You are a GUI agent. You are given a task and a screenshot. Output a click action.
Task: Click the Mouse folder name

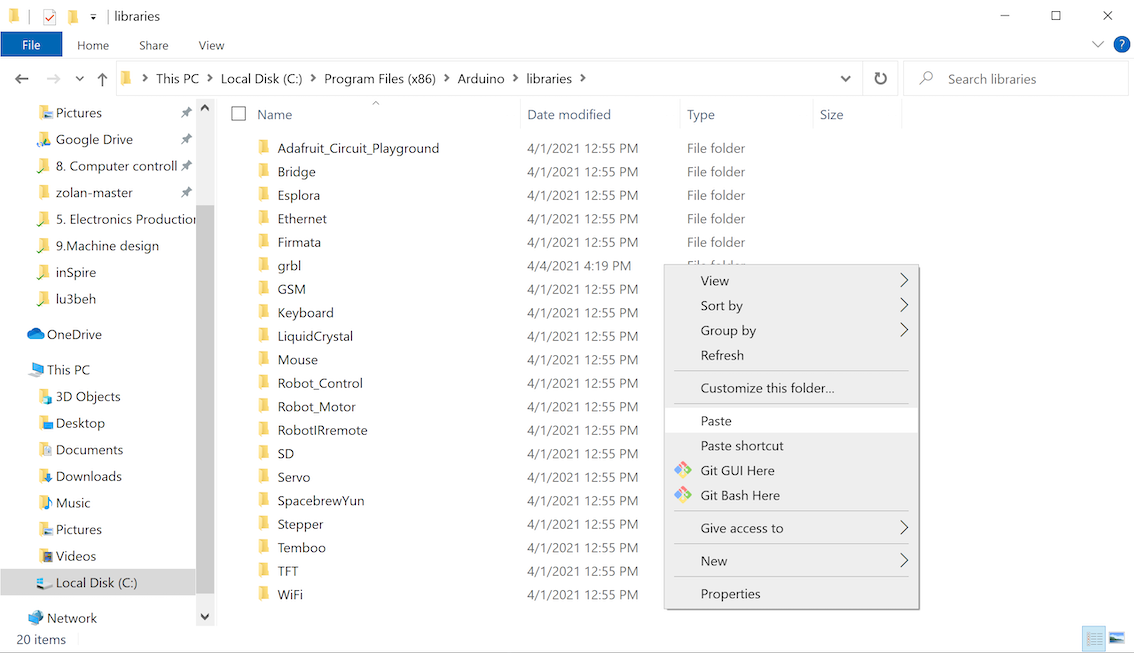(297, 359)
